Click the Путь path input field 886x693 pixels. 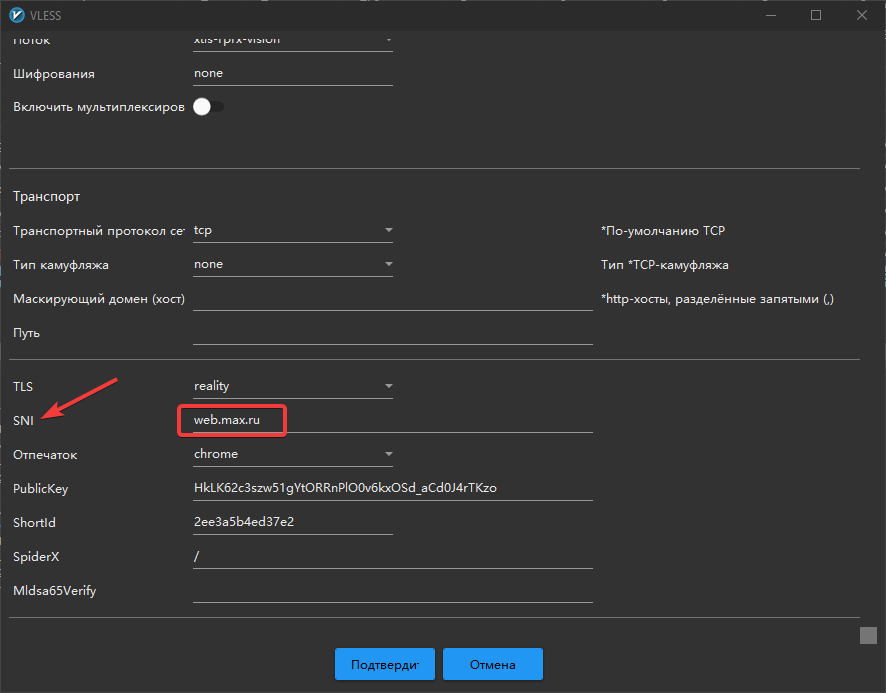tap(393, 333)
